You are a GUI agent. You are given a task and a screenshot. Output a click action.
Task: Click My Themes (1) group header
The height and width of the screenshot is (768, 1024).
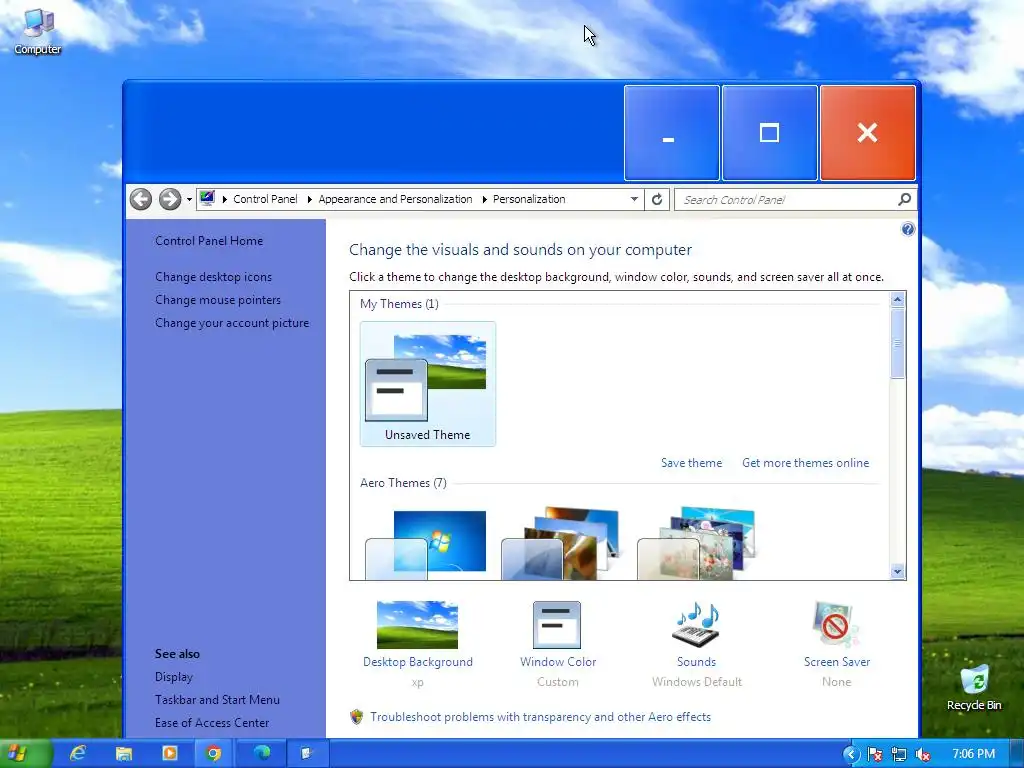coord(399,304)
